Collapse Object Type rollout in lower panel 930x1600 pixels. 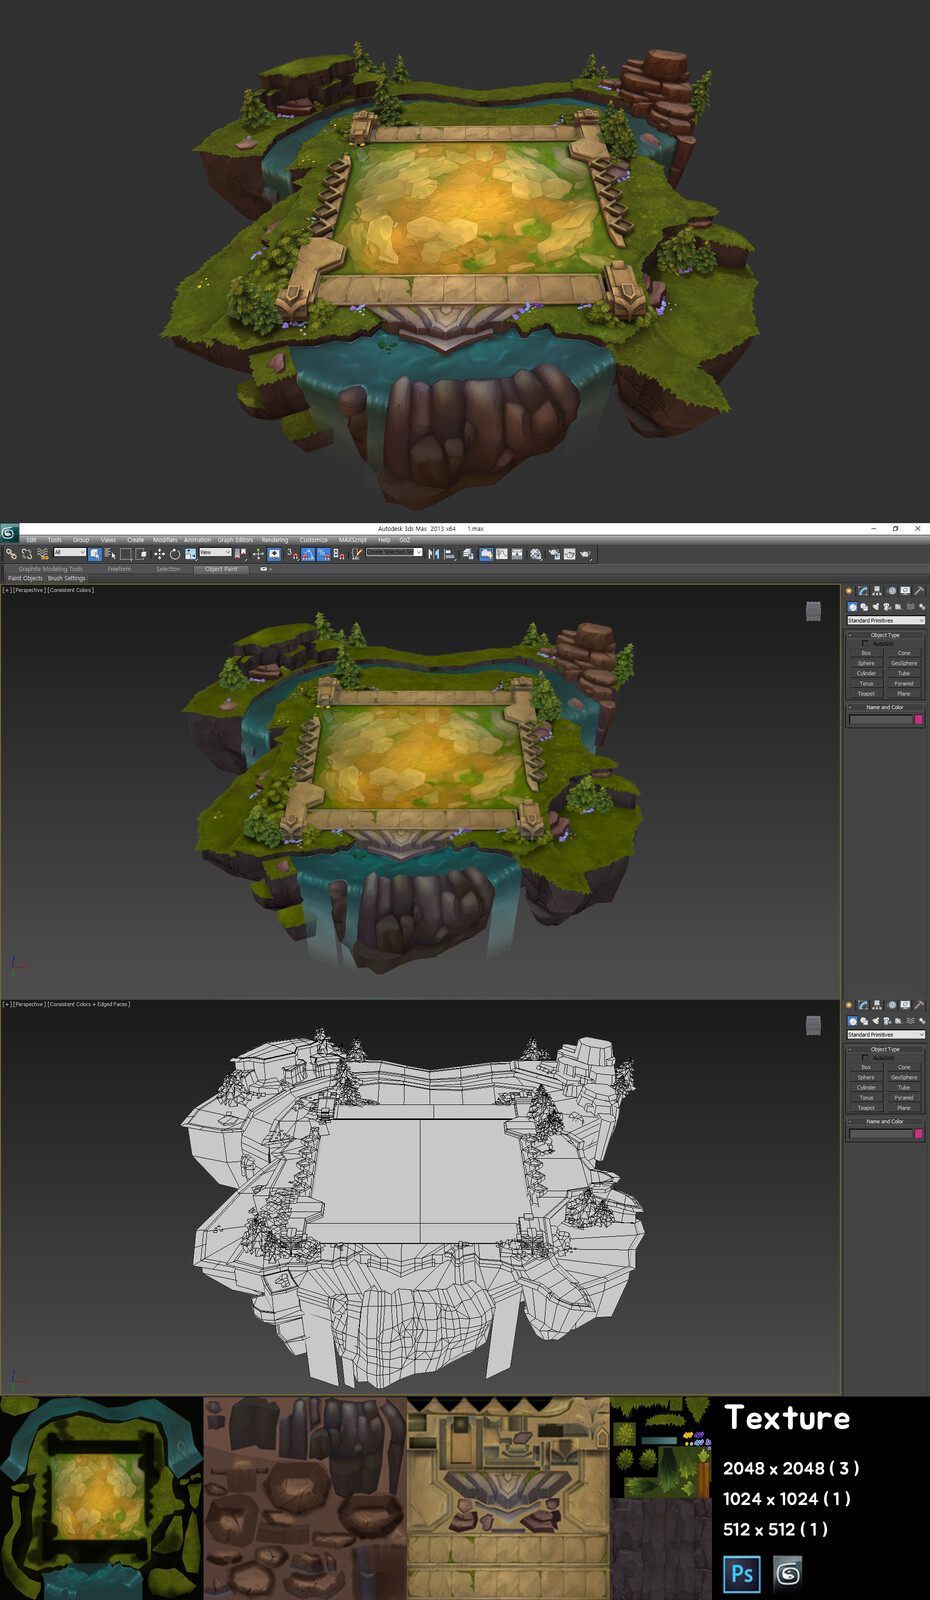(885, 1049)
